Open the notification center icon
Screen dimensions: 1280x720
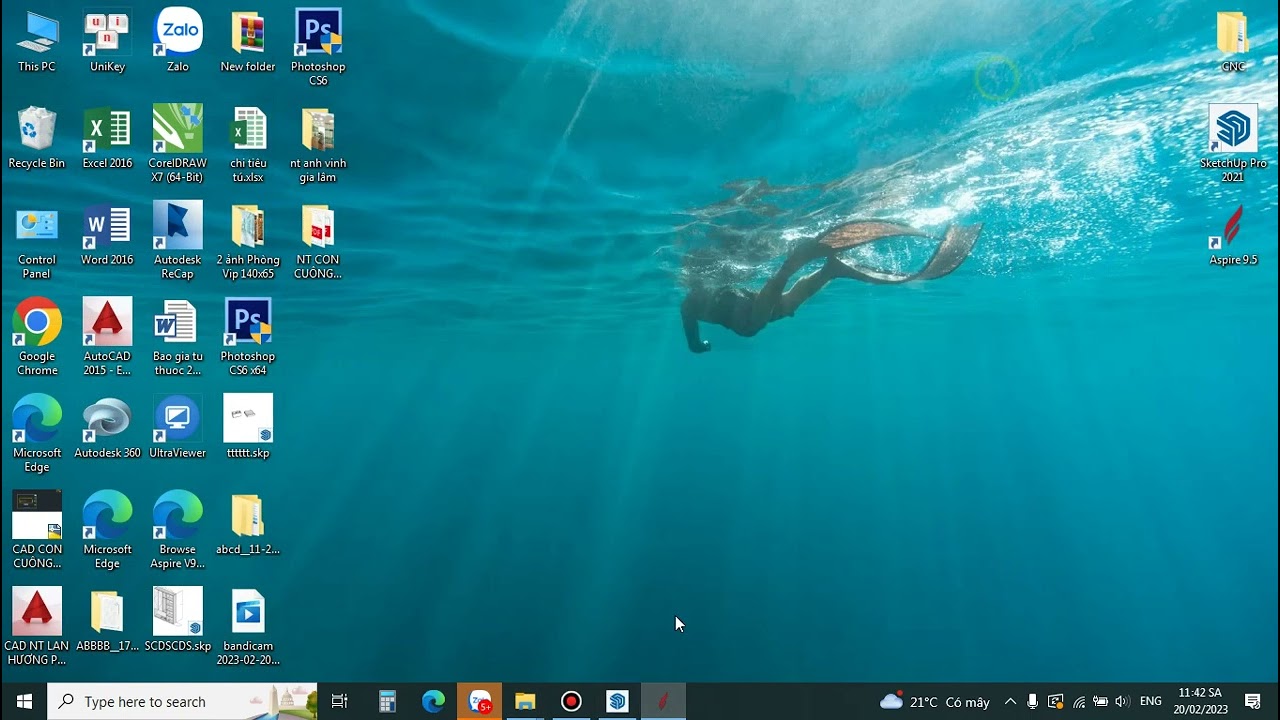[x=1253, y=701]
